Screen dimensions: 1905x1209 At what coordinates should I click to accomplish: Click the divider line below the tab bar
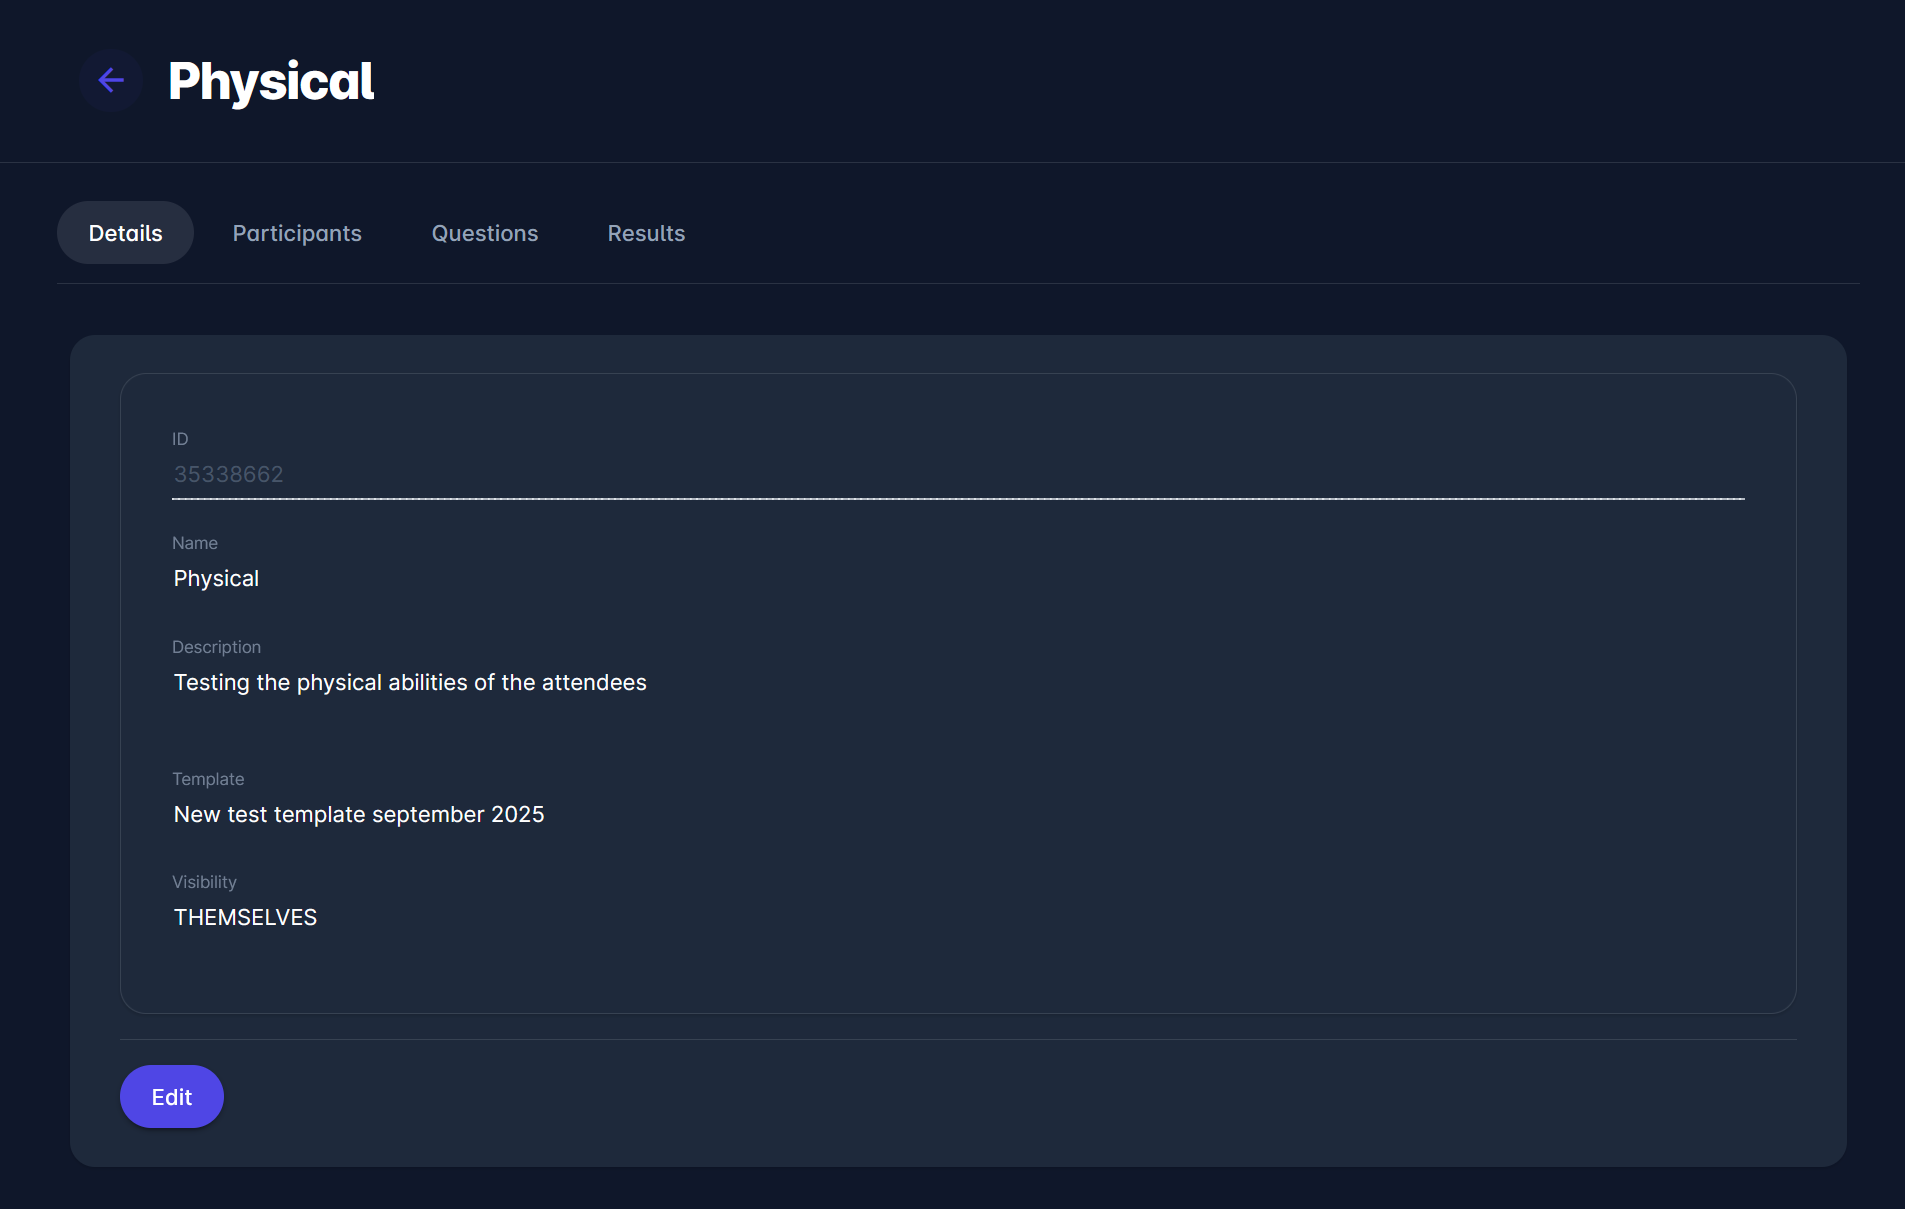958,284
